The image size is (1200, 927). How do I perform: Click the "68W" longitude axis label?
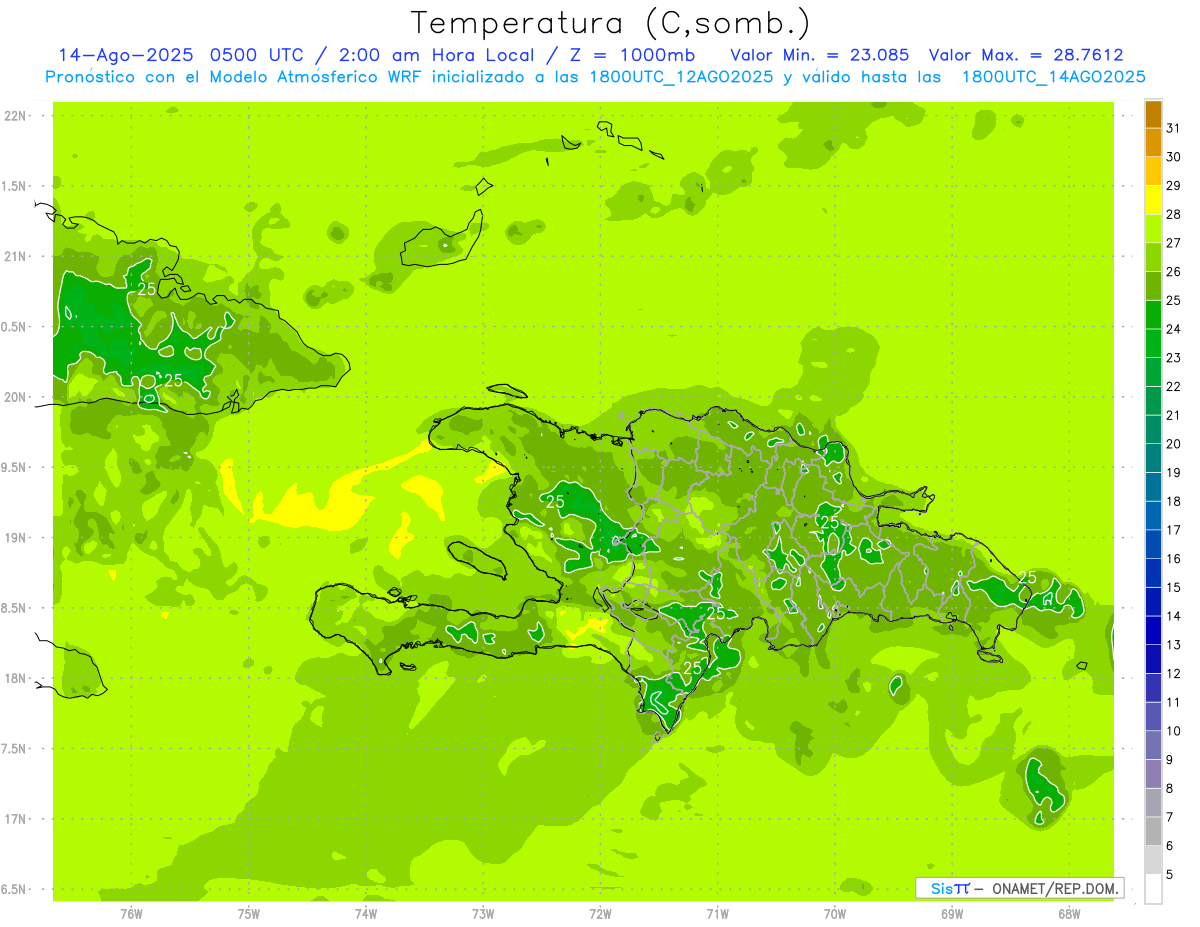tap(1069, 913)
